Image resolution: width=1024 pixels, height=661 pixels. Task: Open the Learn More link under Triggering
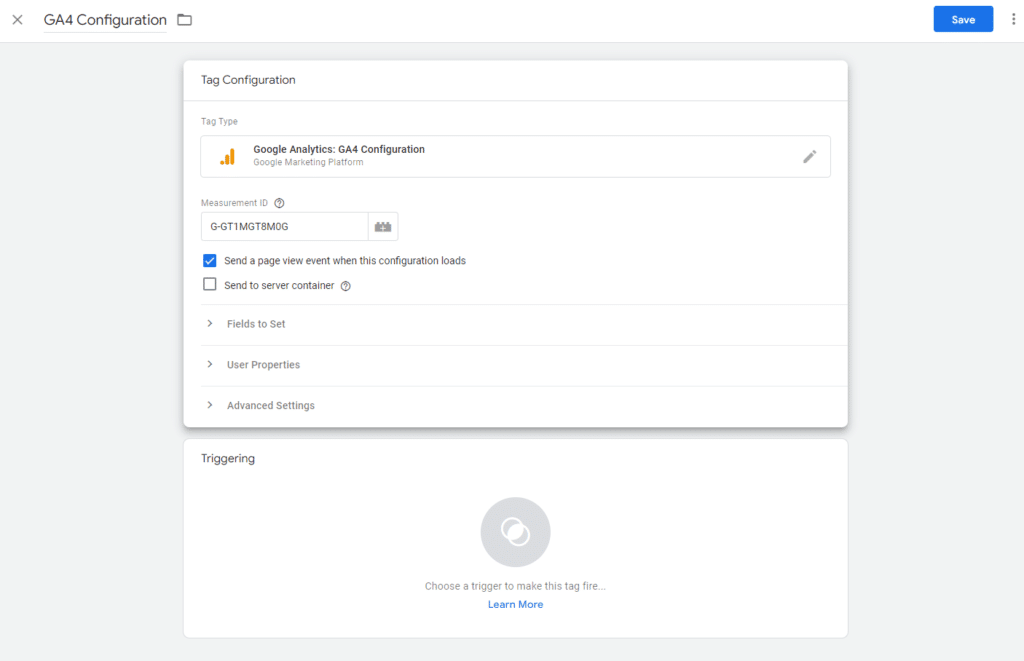[x=515, y=605]
